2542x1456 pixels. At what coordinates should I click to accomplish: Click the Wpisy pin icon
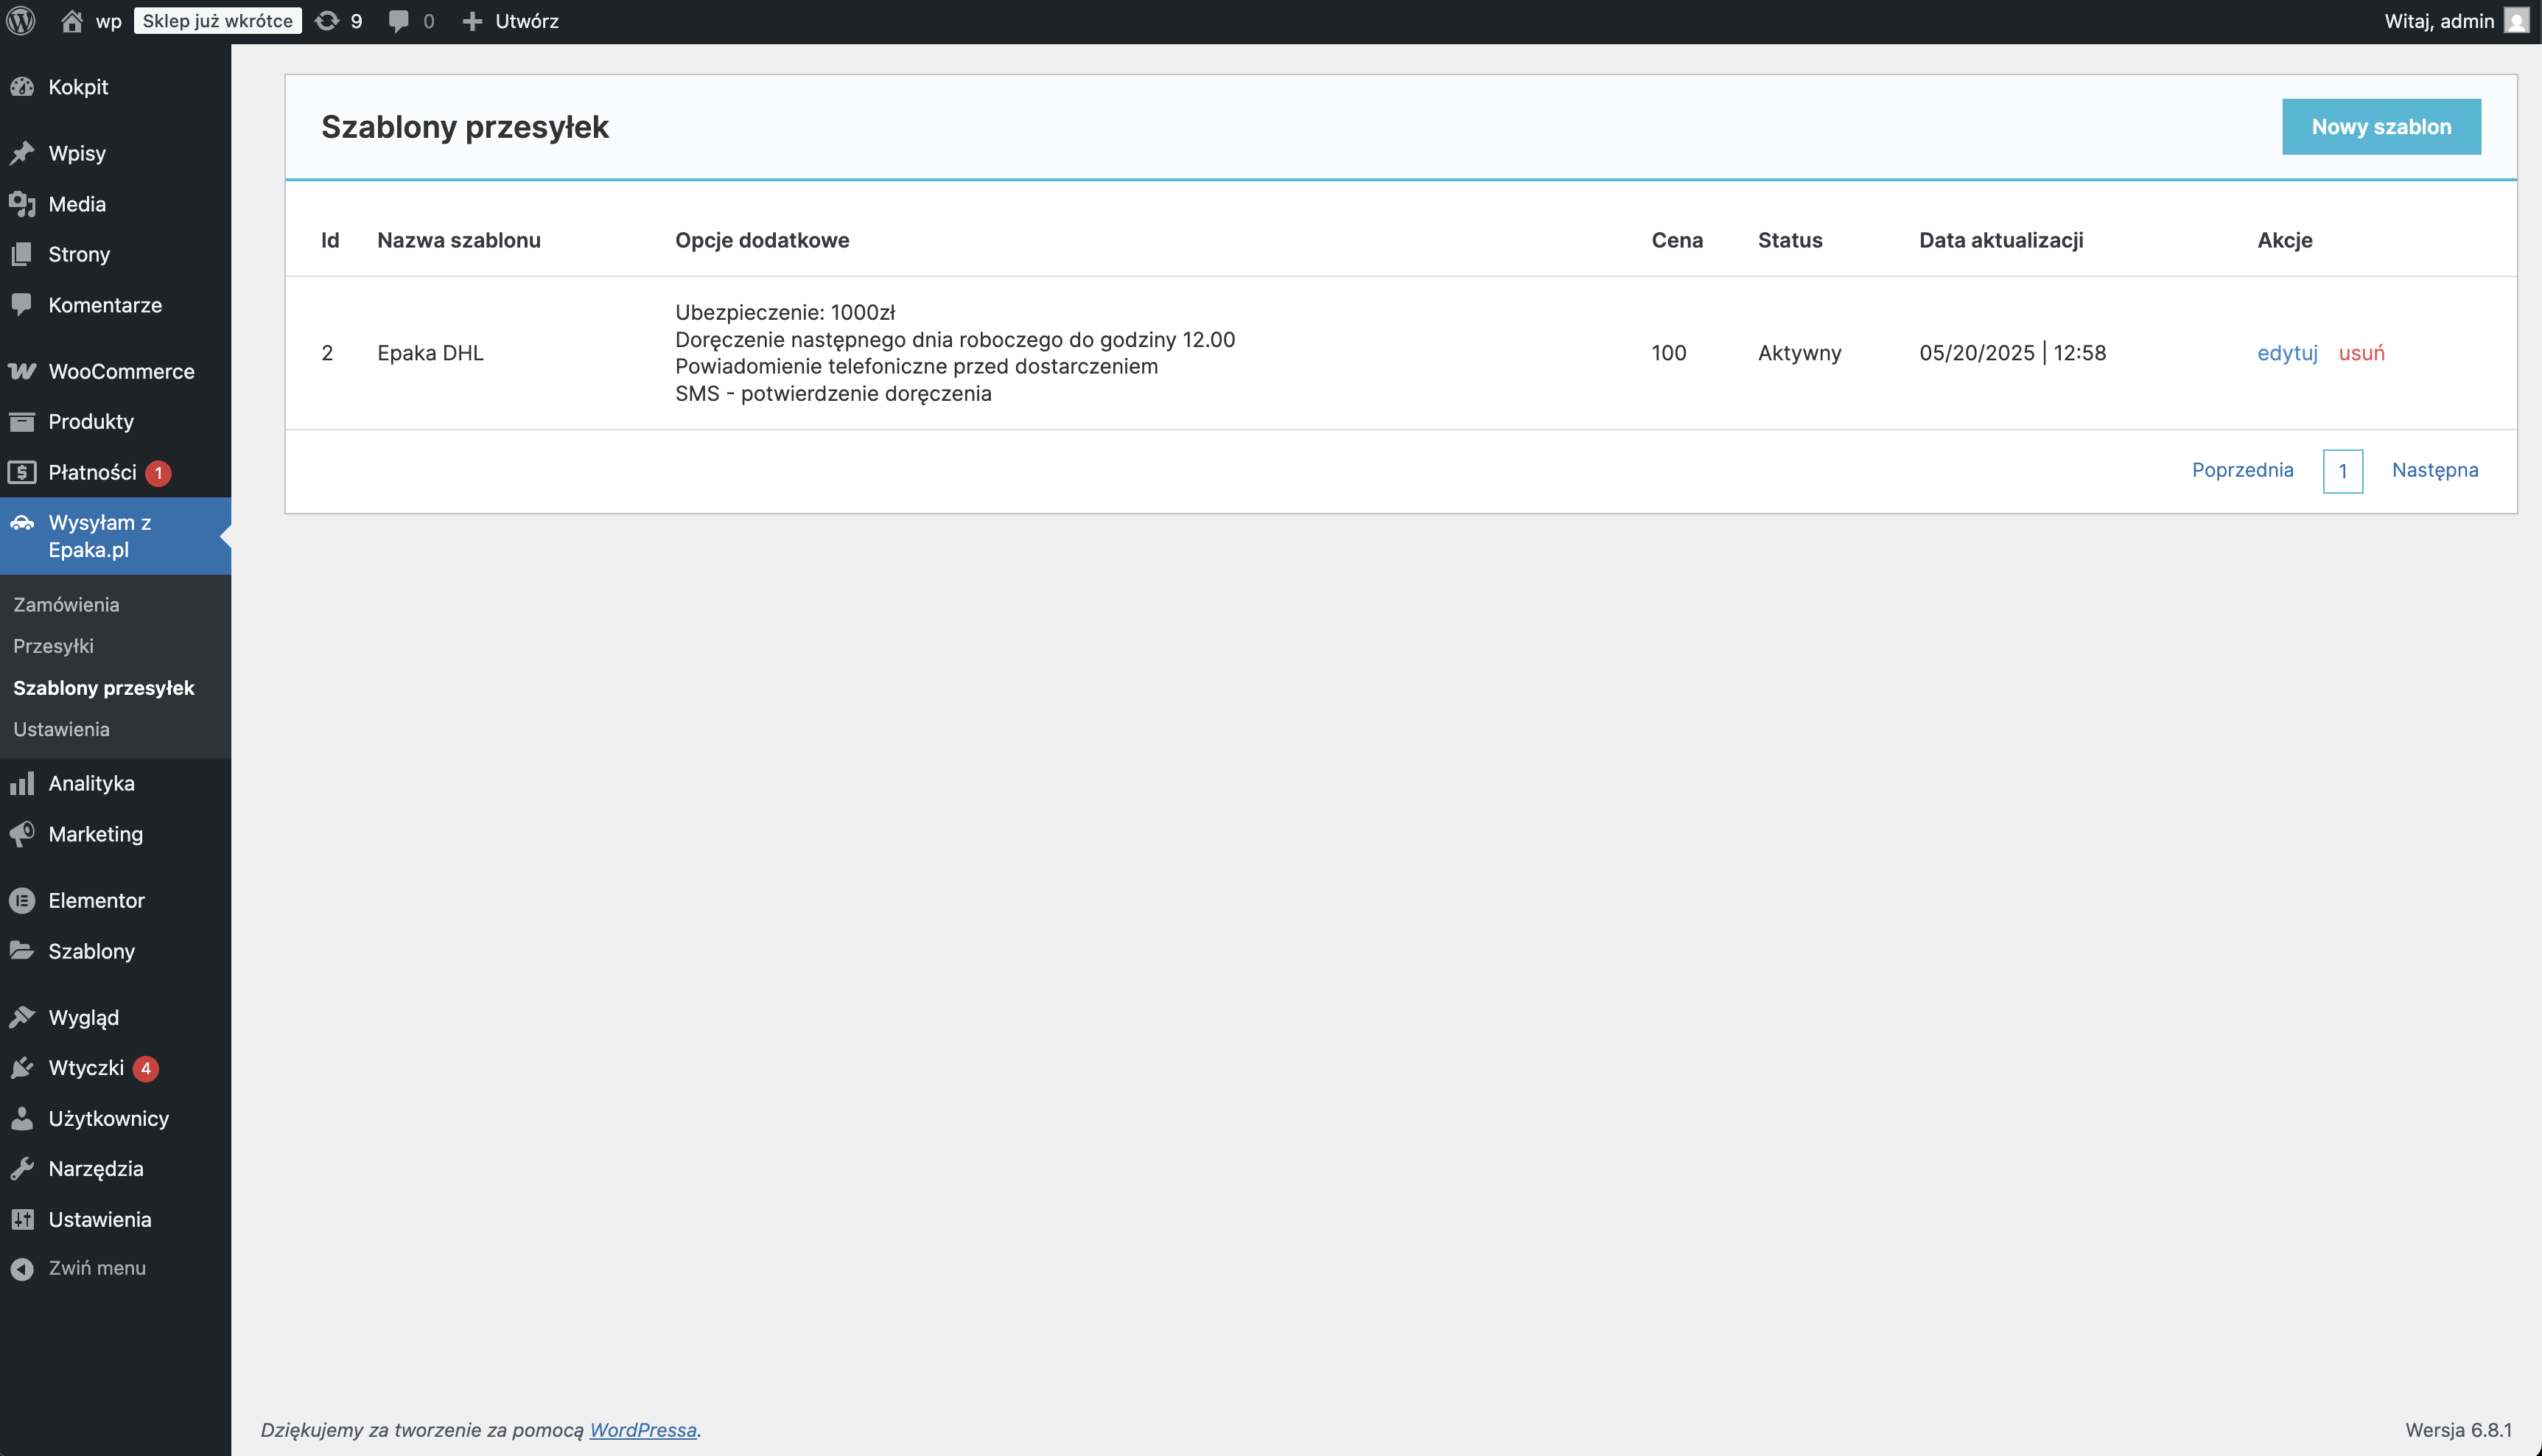click(22, 153)
